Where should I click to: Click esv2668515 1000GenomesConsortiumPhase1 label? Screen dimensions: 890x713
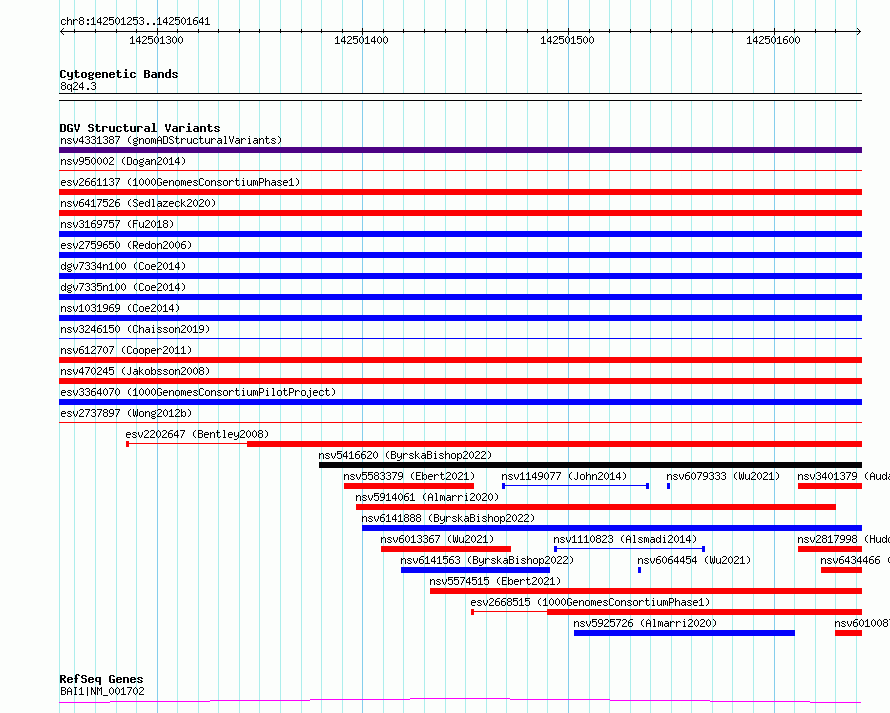pyautogui.click(x=590, y=602)
